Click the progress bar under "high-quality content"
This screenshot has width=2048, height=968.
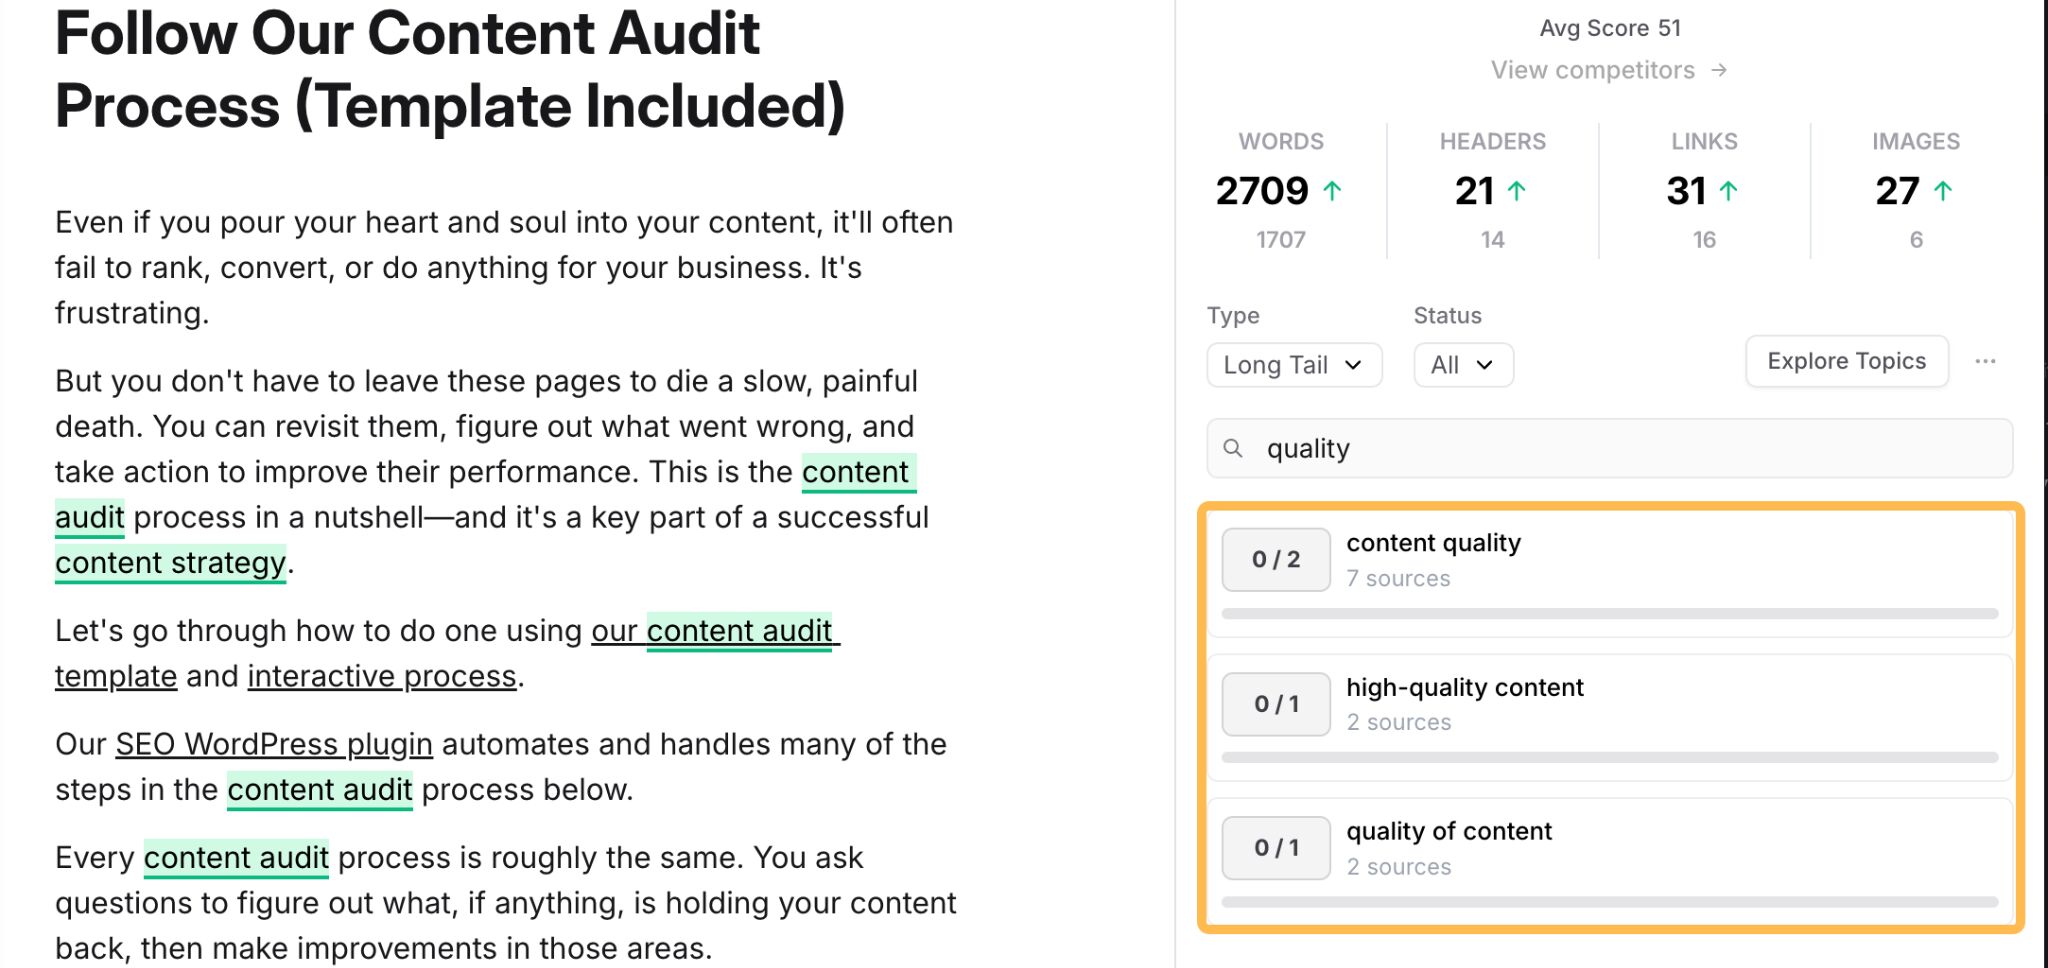coord(1609,758)
